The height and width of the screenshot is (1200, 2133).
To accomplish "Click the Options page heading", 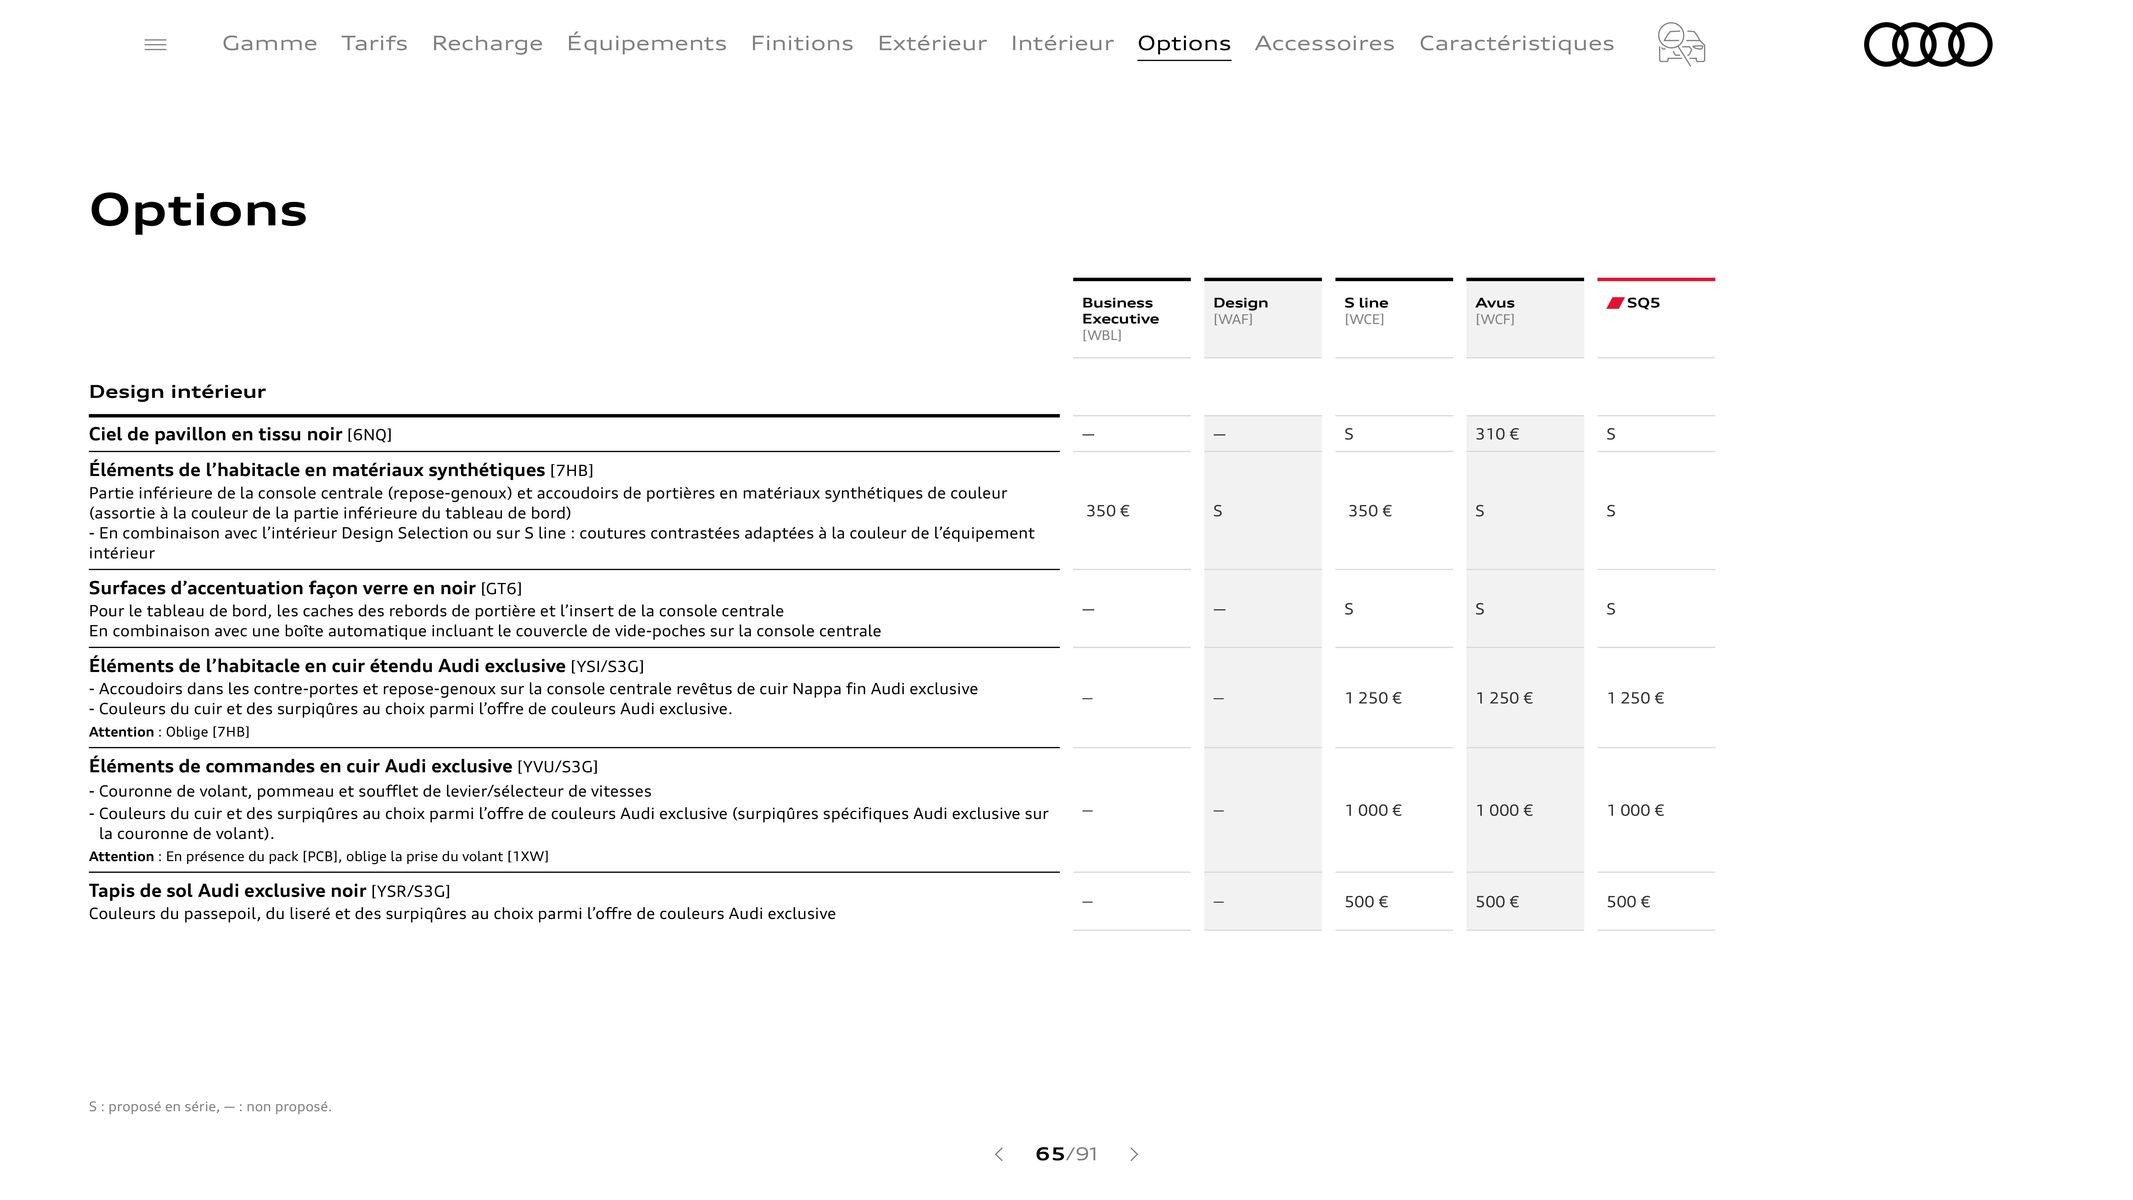I will point(198,211).
